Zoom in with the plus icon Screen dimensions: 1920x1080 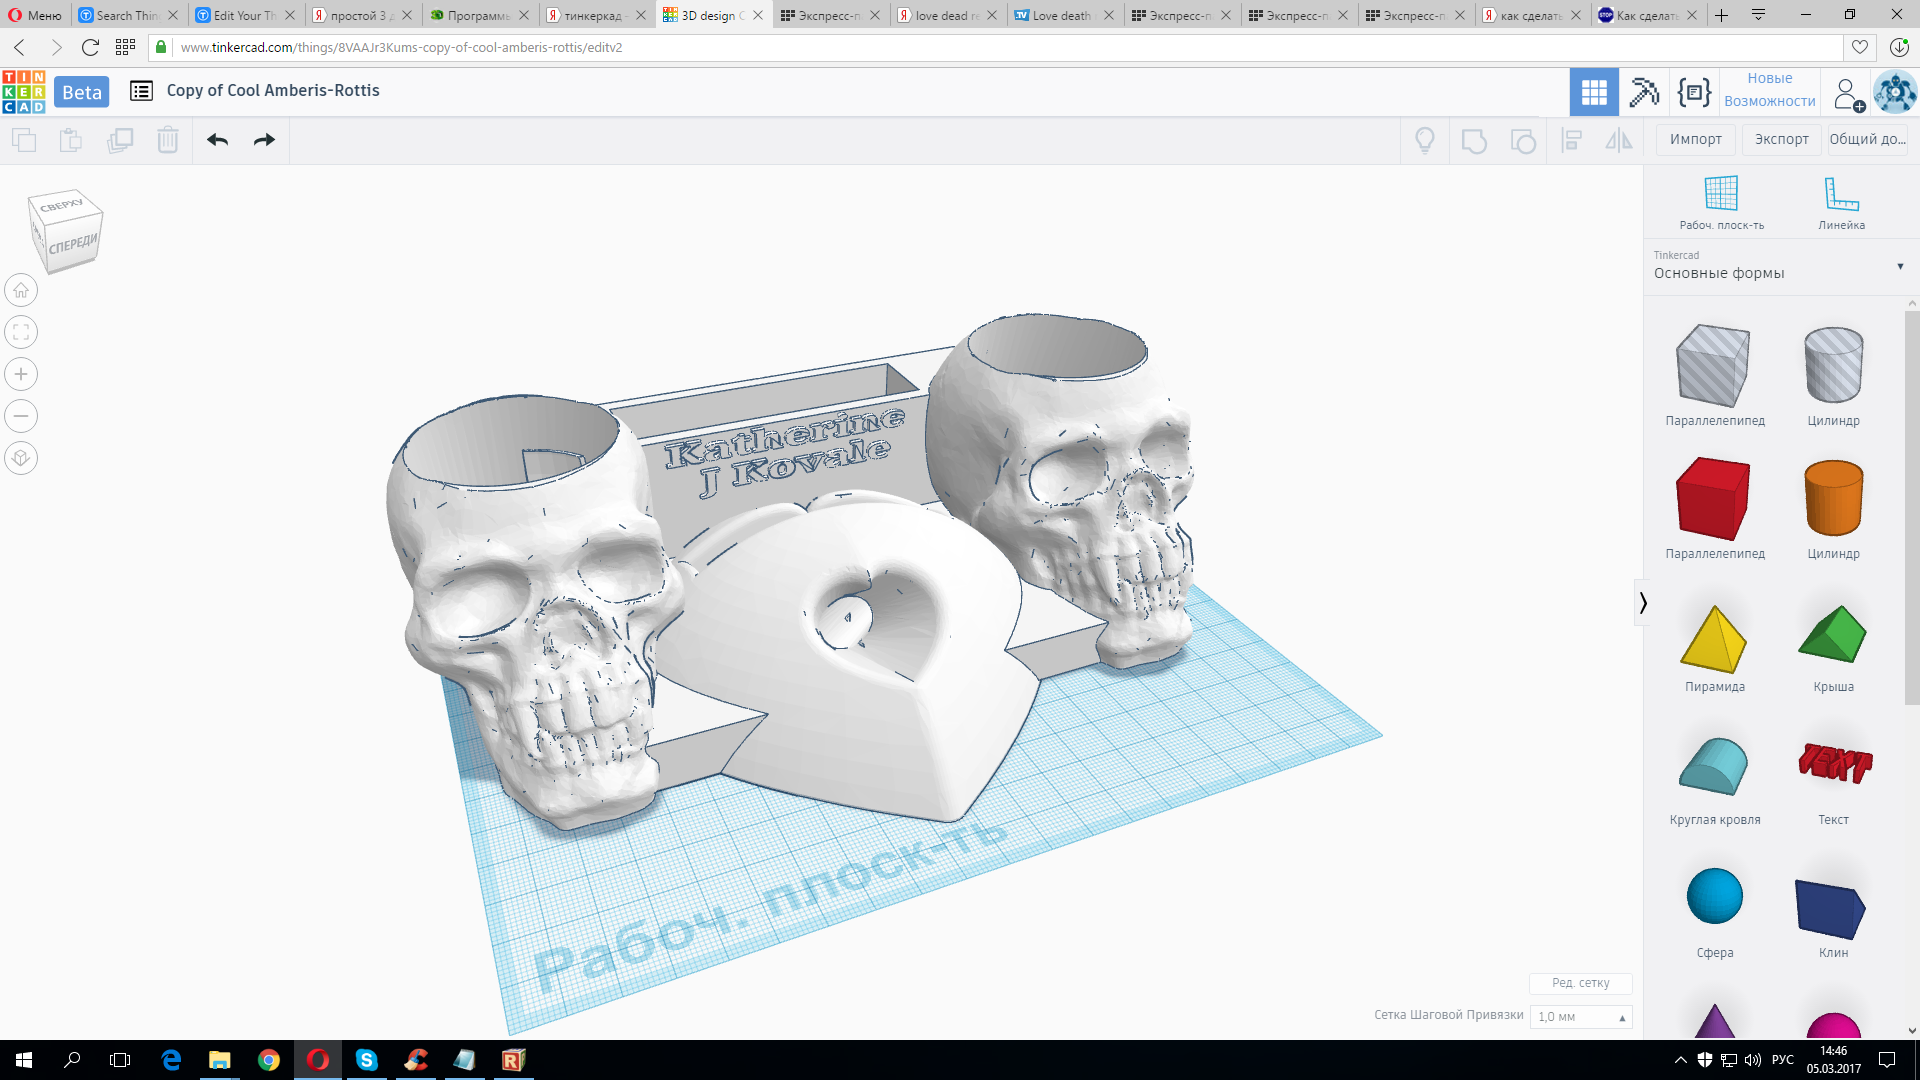(21, 374)
